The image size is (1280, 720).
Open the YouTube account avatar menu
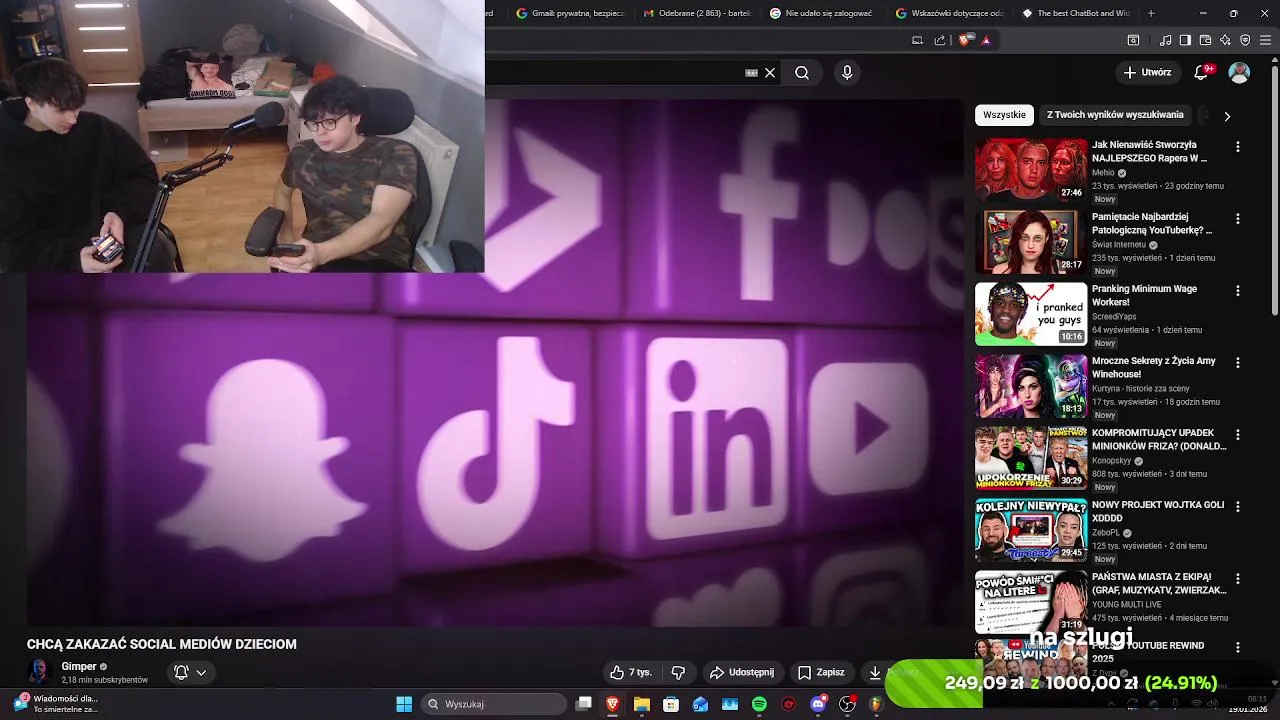(x=1239, y=72)
